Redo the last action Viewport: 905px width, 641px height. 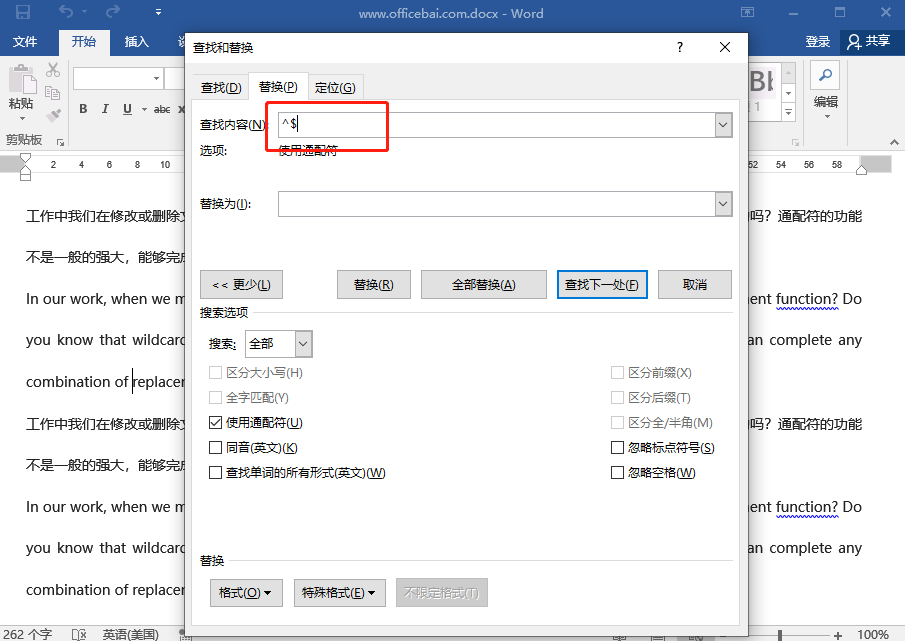[113, 12]
